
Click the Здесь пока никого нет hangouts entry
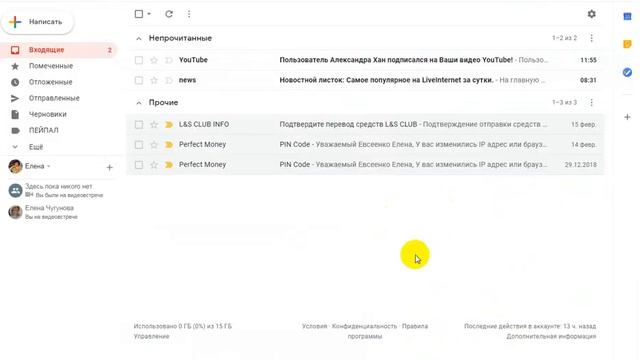[x=56, y=190]
